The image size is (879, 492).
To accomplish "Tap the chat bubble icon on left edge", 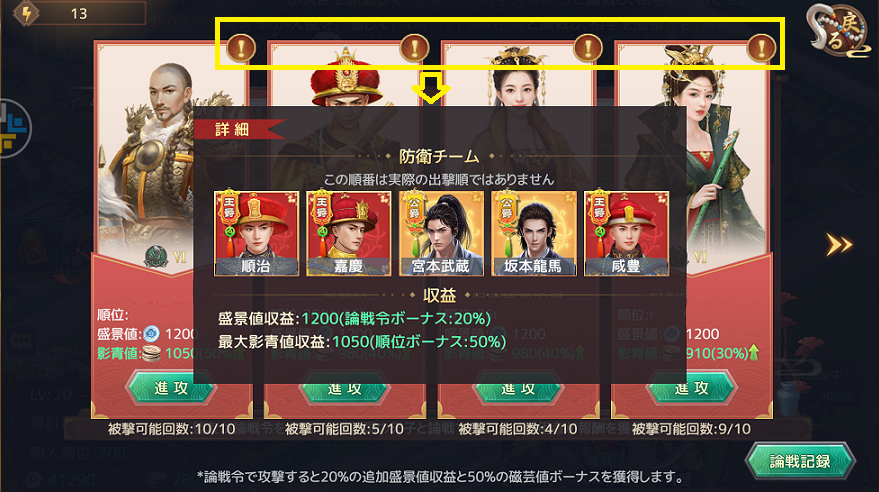I will coord(22,341).
